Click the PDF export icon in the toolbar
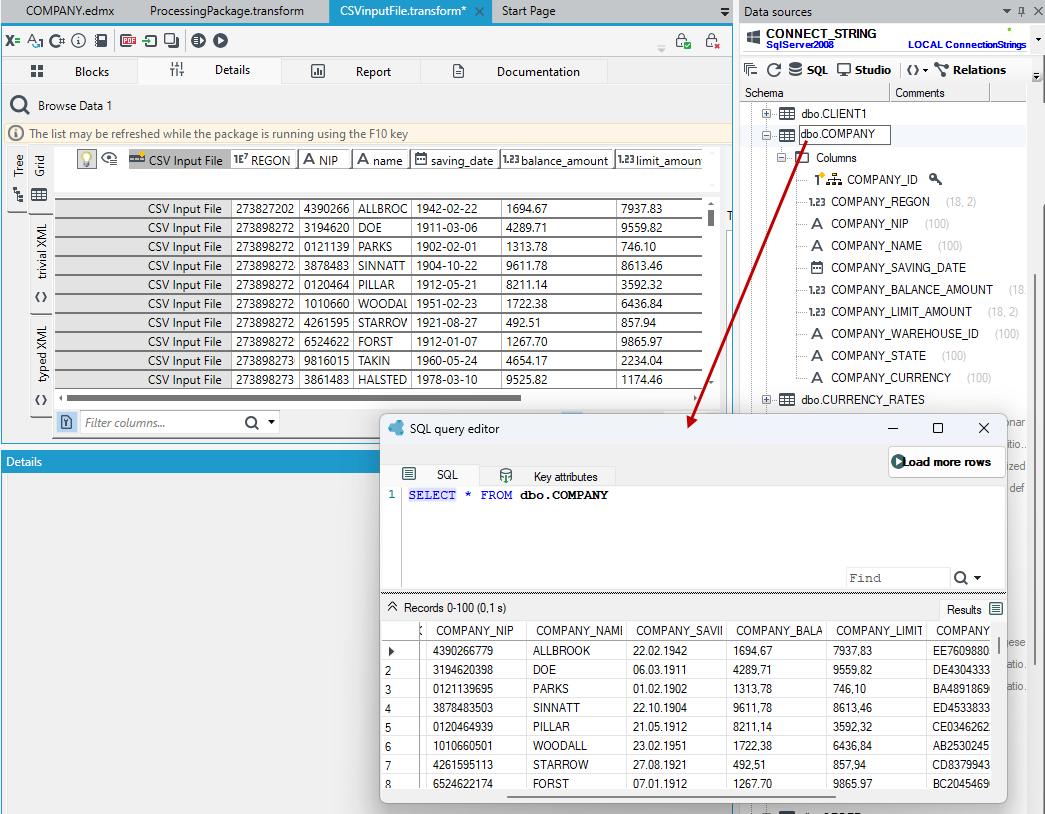The width and height of the screenshot is (1045, 814). tap(128, 41)
